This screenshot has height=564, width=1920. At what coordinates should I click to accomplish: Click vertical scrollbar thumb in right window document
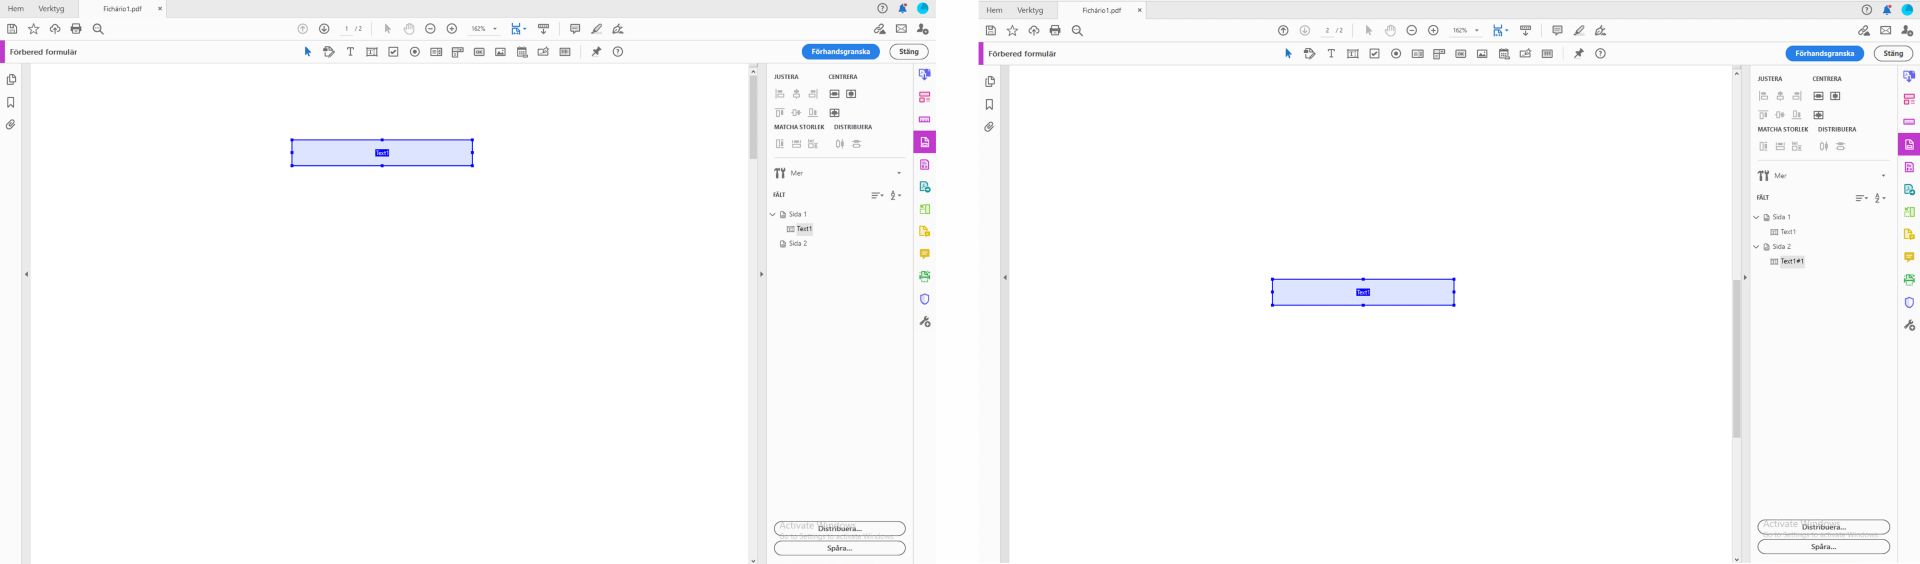pyautogui.click(x=1737, y=358)
